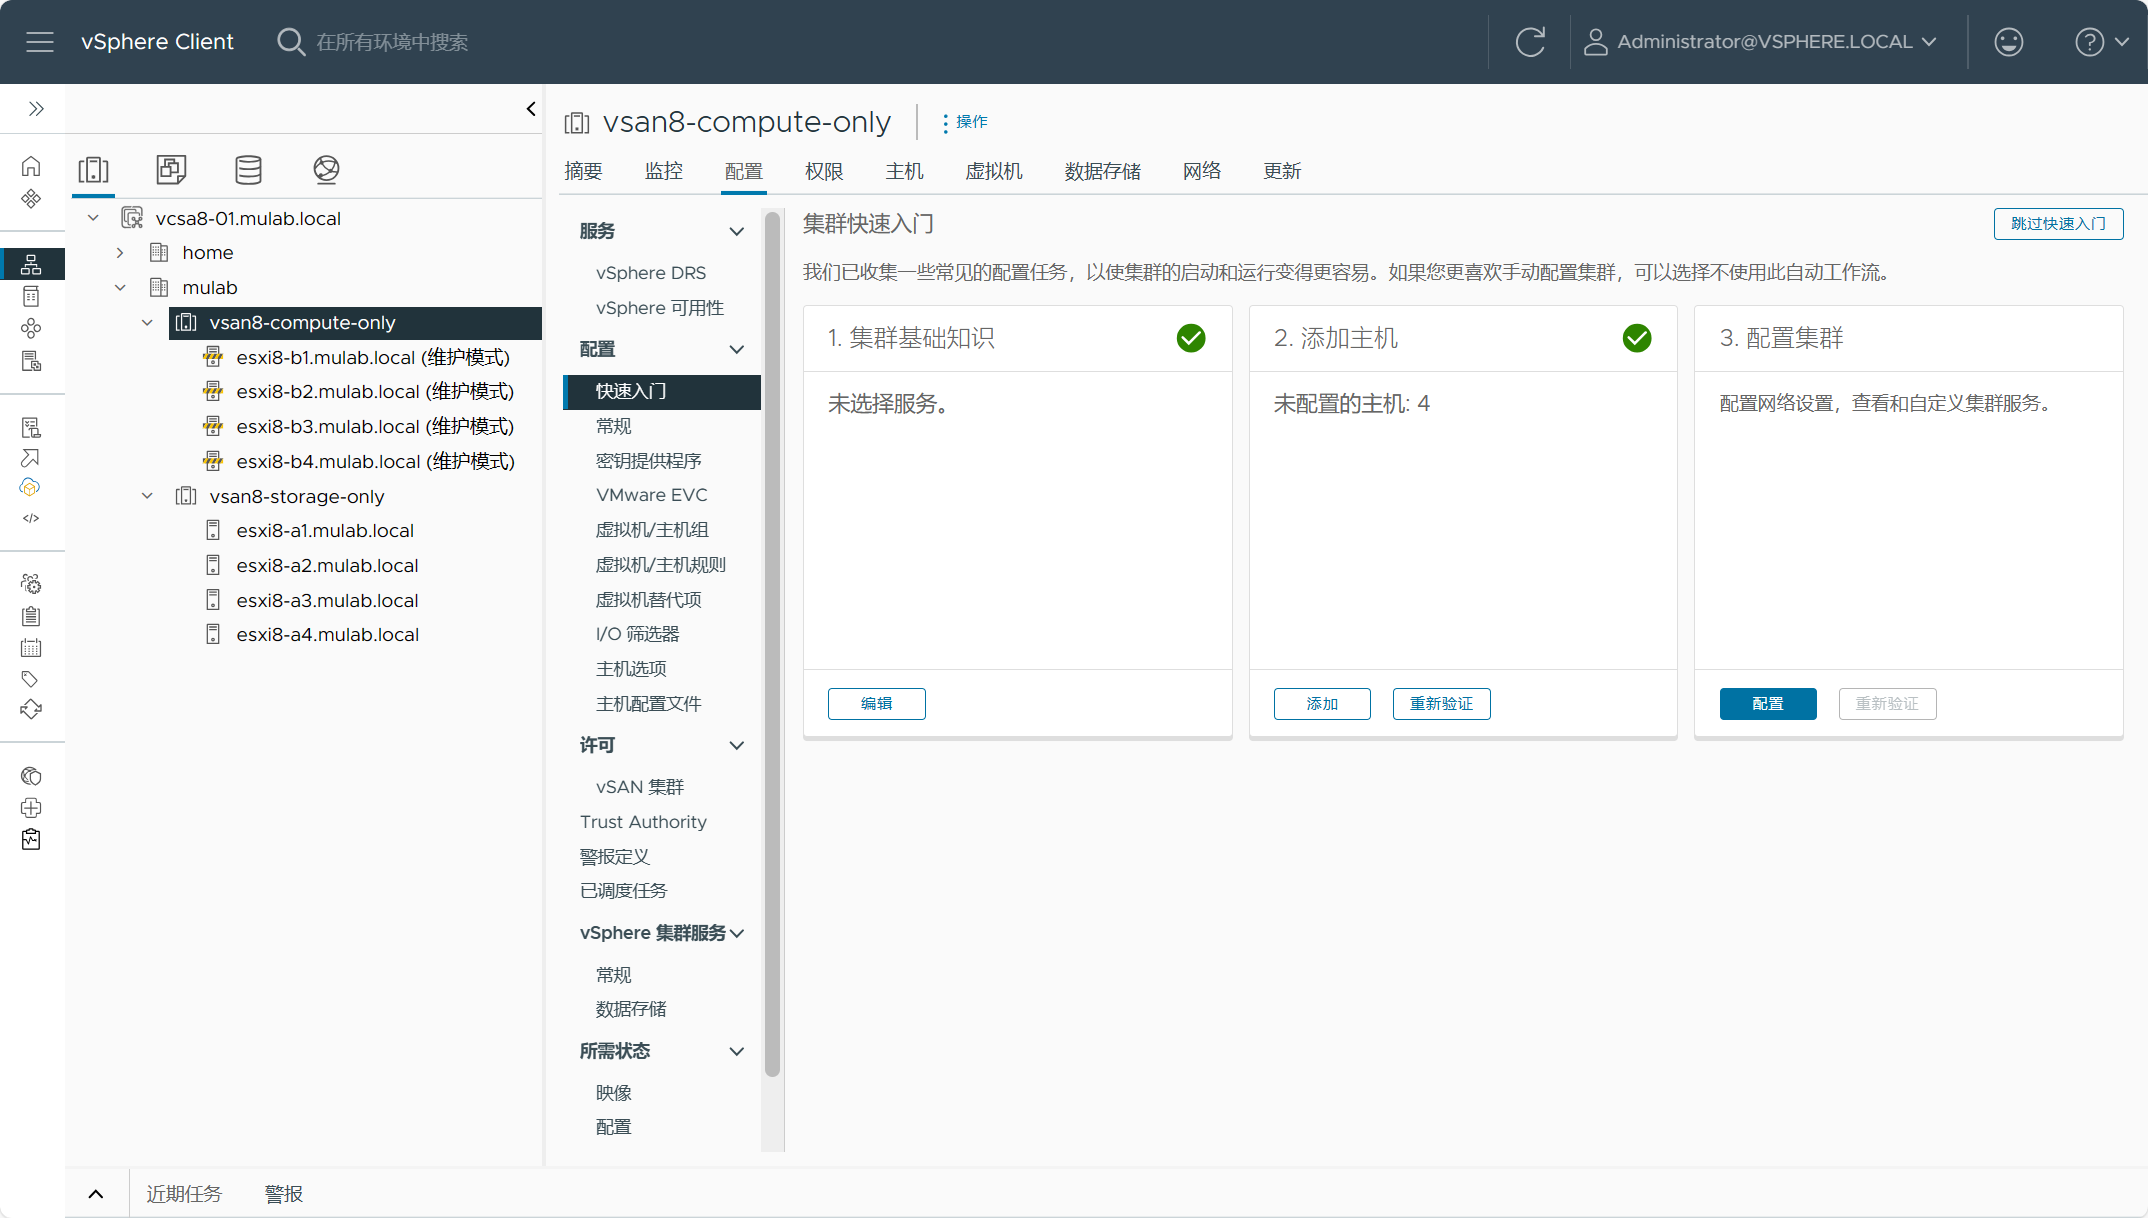
Task: Expand the recent tasks bottom panel
Action: (x=96, y=1194)
